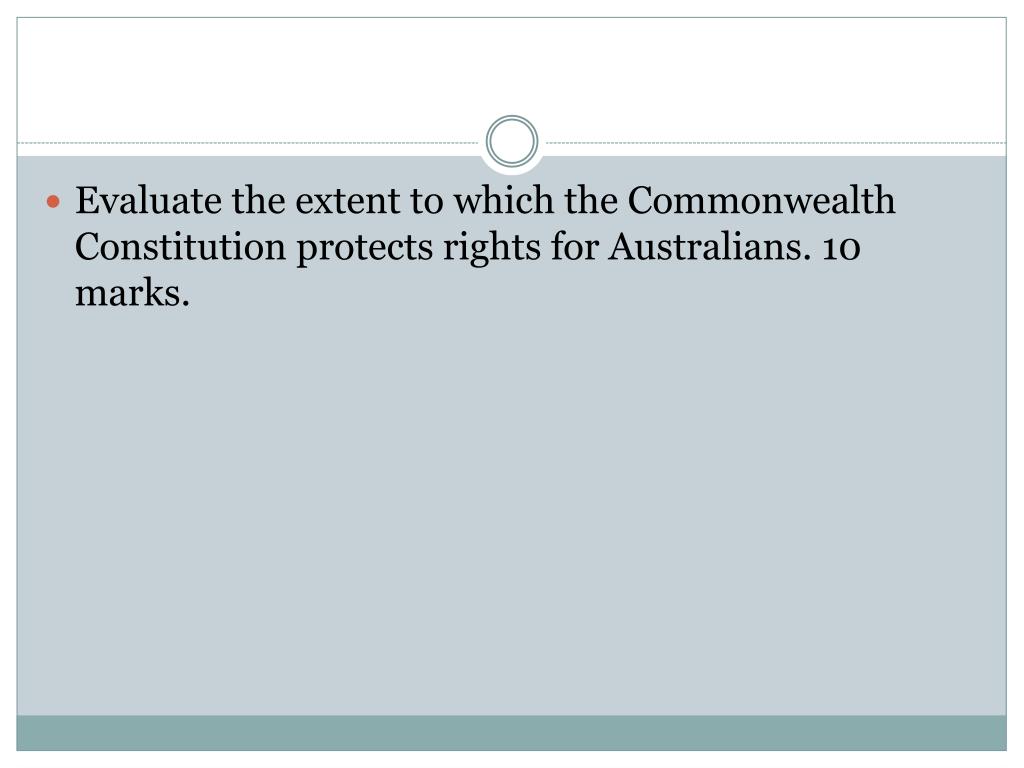Click the dashed divider line right of circle
Viewport: 1024px width, 768px height.
(x=776, y=142)
